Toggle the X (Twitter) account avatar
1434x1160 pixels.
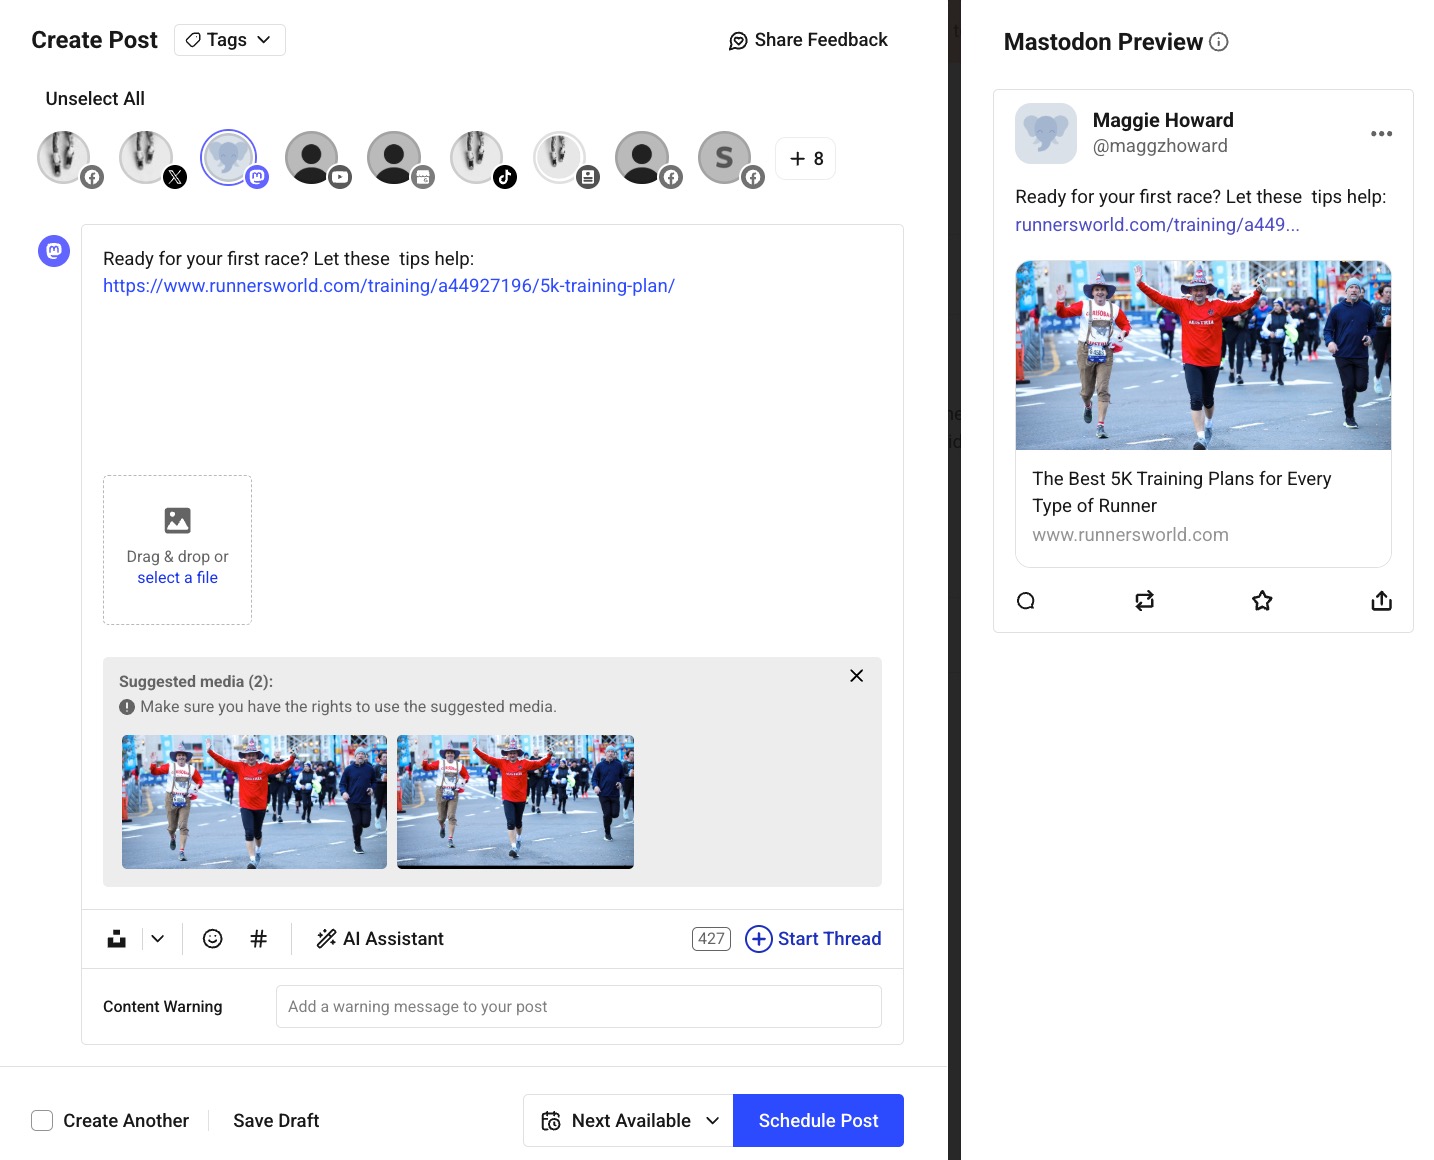148,158
